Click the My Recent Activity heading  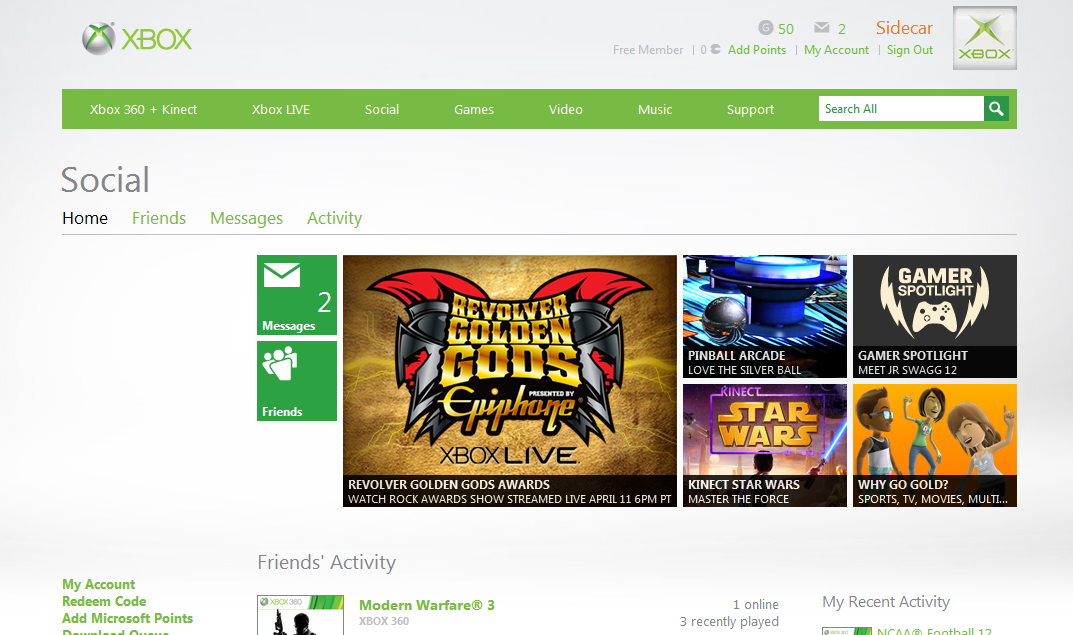pyautogui.click(x=885, y=601)
